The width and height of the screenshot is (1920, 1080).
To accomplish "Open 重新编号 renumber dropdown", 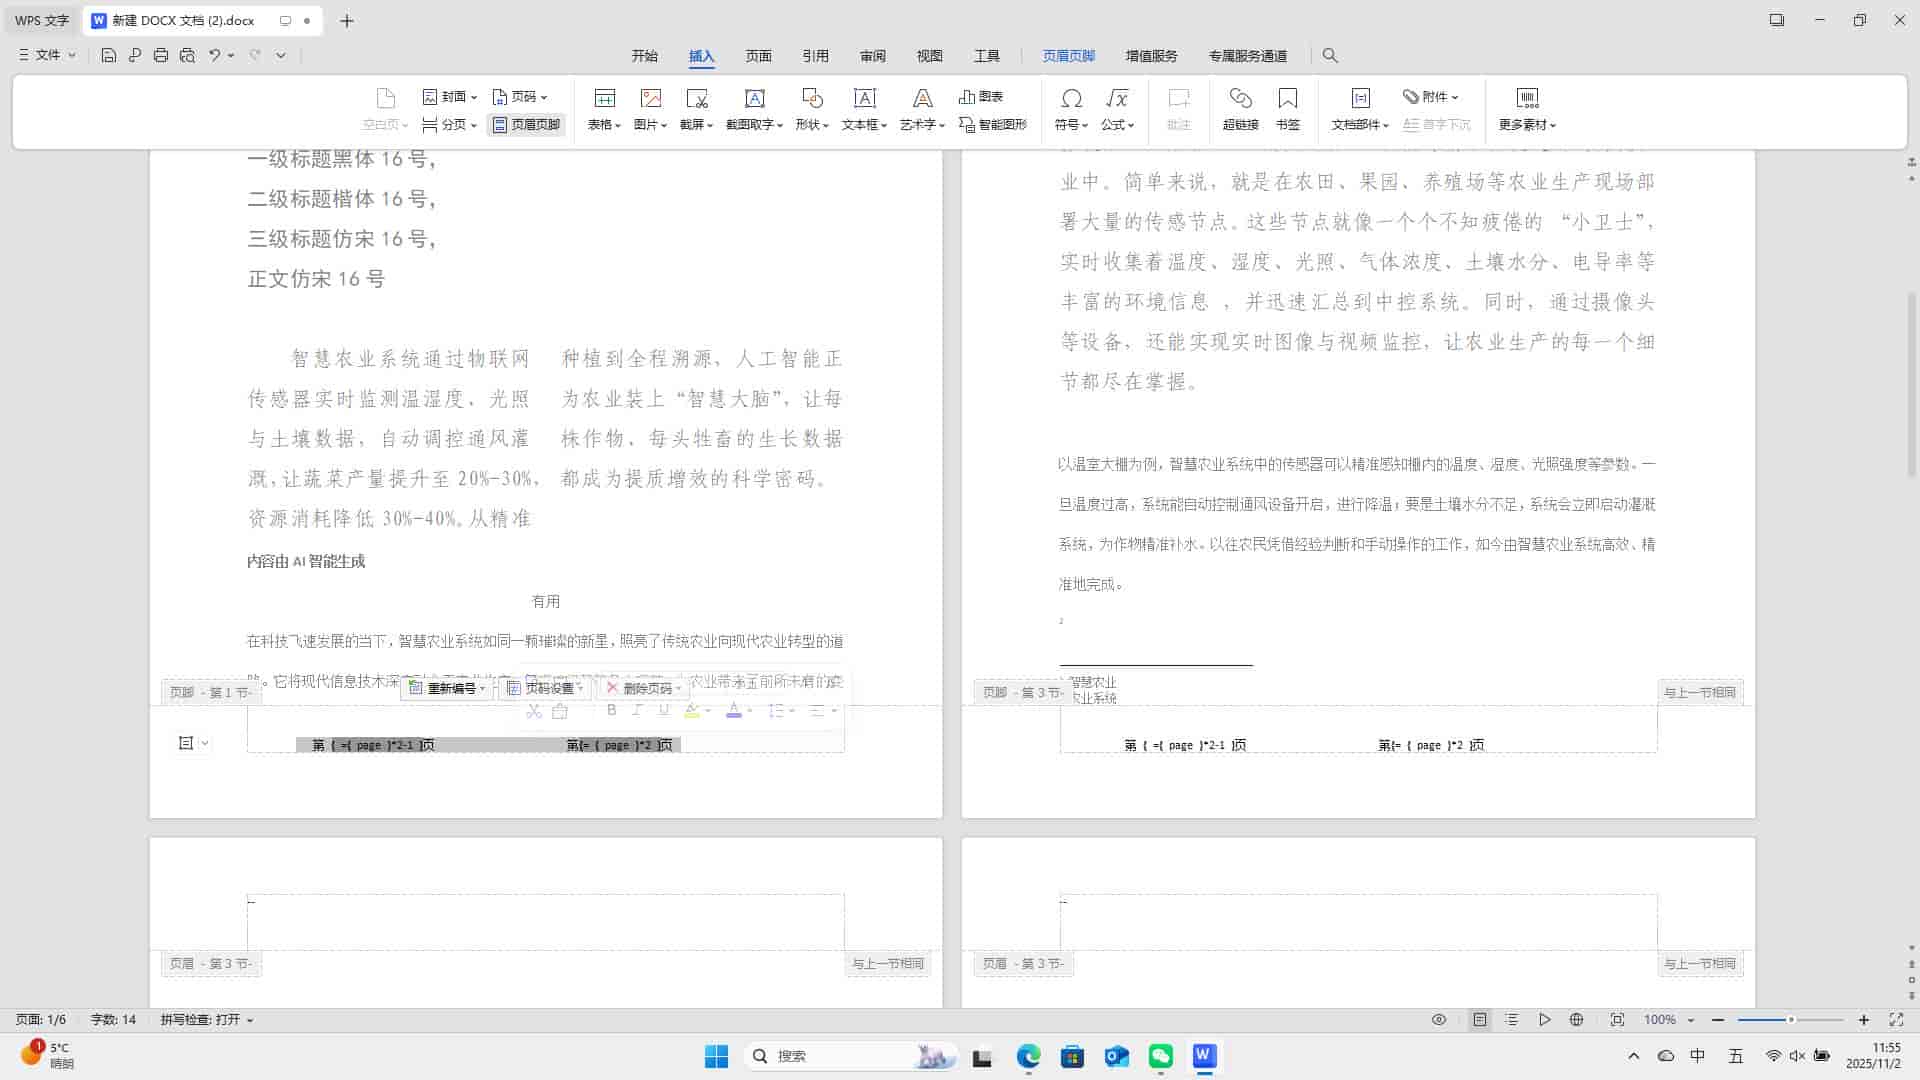I will coord(447,688).
